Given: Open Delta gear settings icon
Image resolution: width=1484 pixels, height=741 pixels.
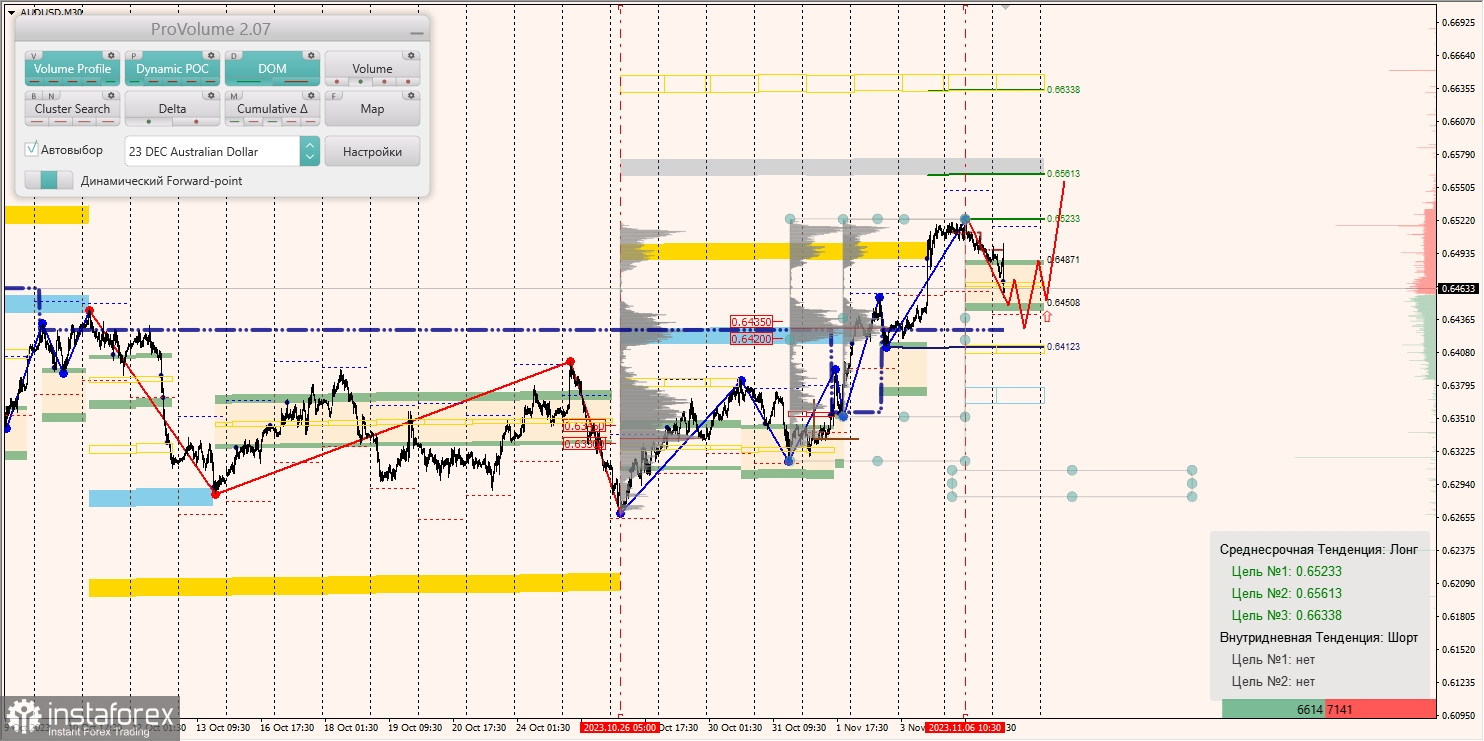Looking at the screenshot, I should [x=211, y=95].
